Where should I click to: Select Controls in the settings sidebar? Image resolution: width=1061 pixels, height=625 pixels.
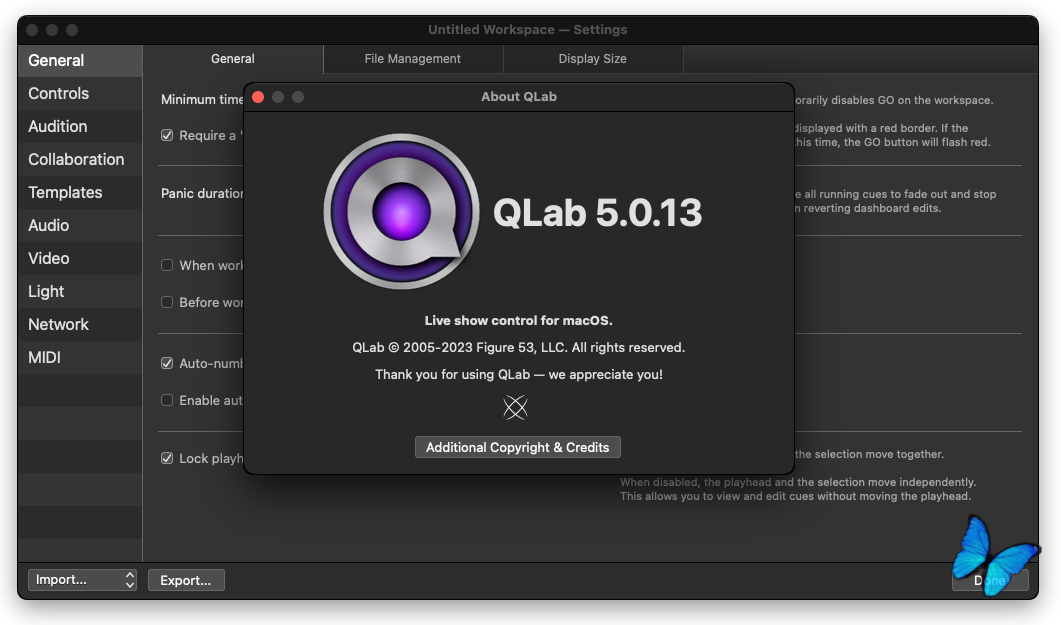pyautogui.click(x=80, y=93)
